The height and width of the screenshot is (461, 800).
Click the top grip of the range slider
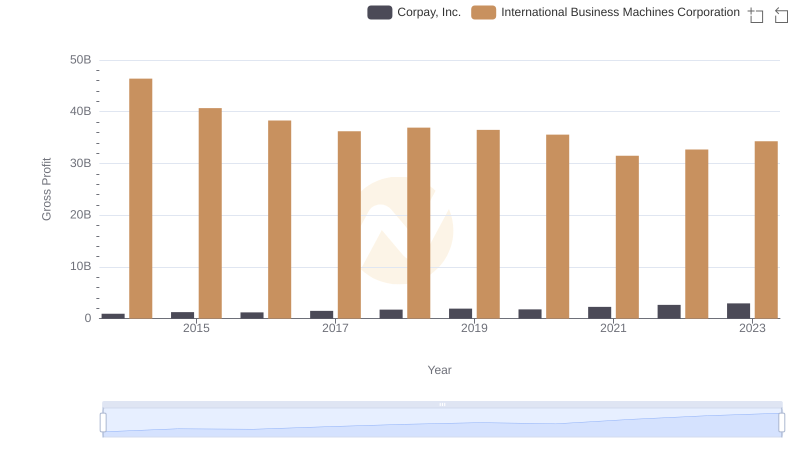pyautogui.click(x=442, y=404)
